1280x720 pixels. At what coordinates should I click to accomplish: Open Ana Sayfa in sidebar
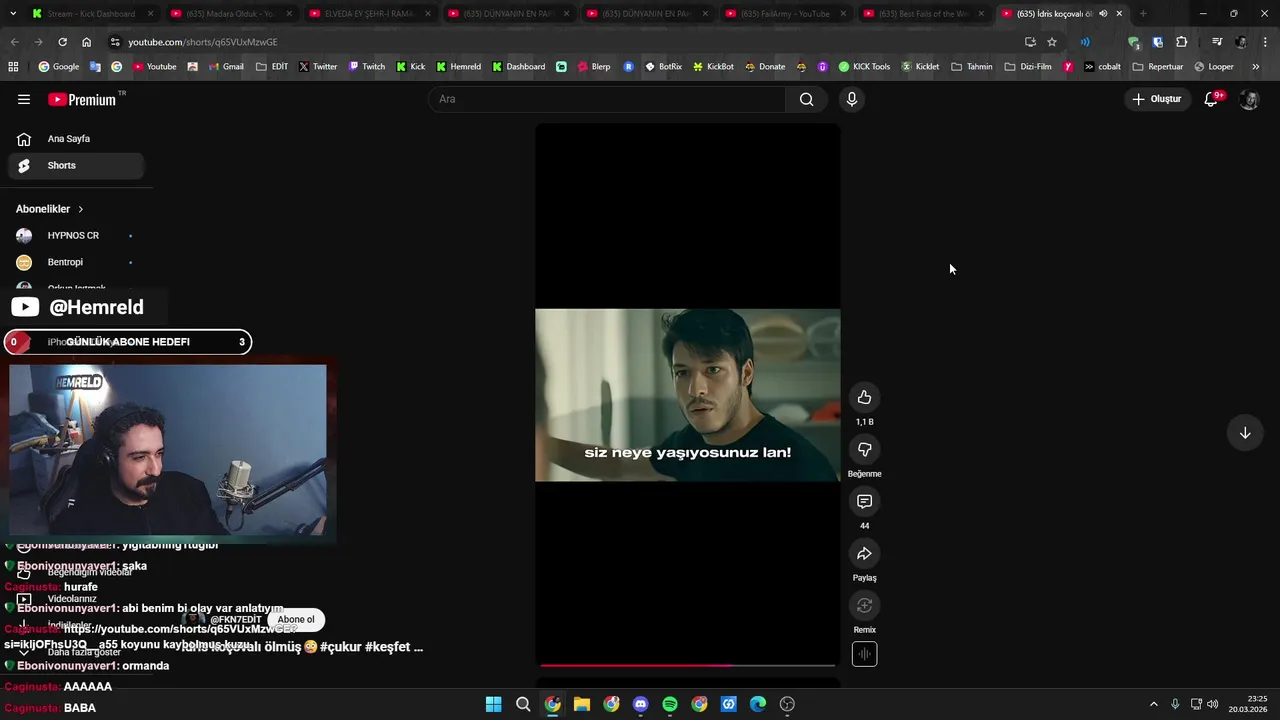coord(76,139)
